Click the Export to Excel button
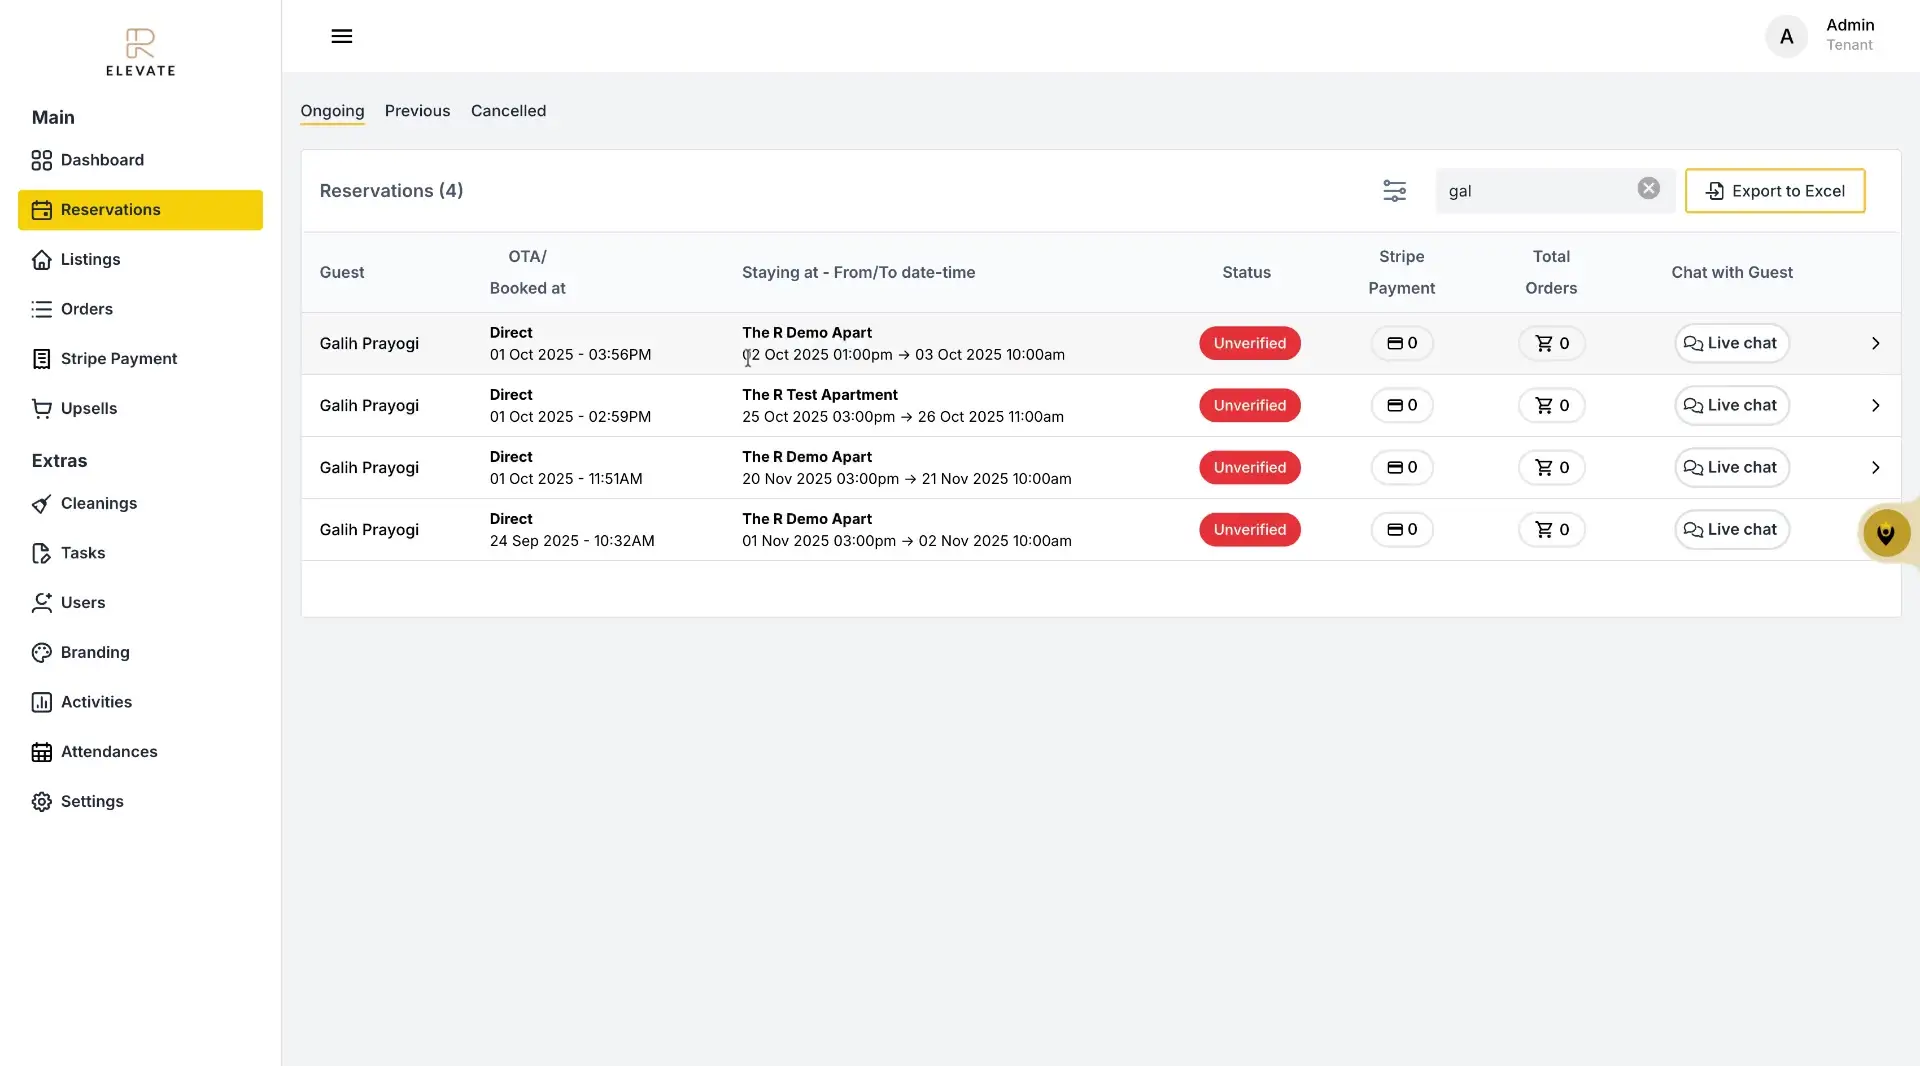Viewport: 1920px width, 1066px height. (1775, 190)
